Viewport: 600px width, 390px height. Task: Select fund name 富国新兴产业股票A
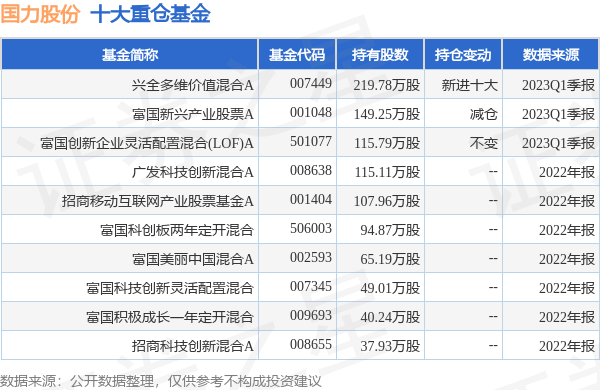[192, 114]
